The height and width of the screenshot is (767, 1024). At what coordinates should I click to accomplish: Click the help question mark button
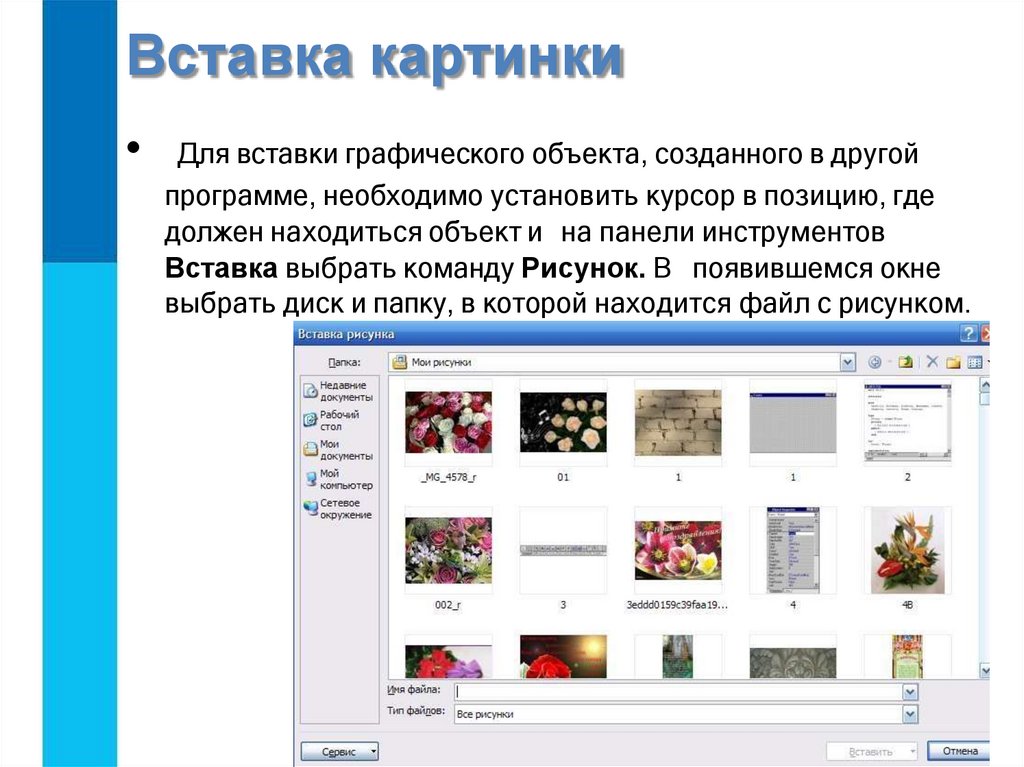coord(968,334)
